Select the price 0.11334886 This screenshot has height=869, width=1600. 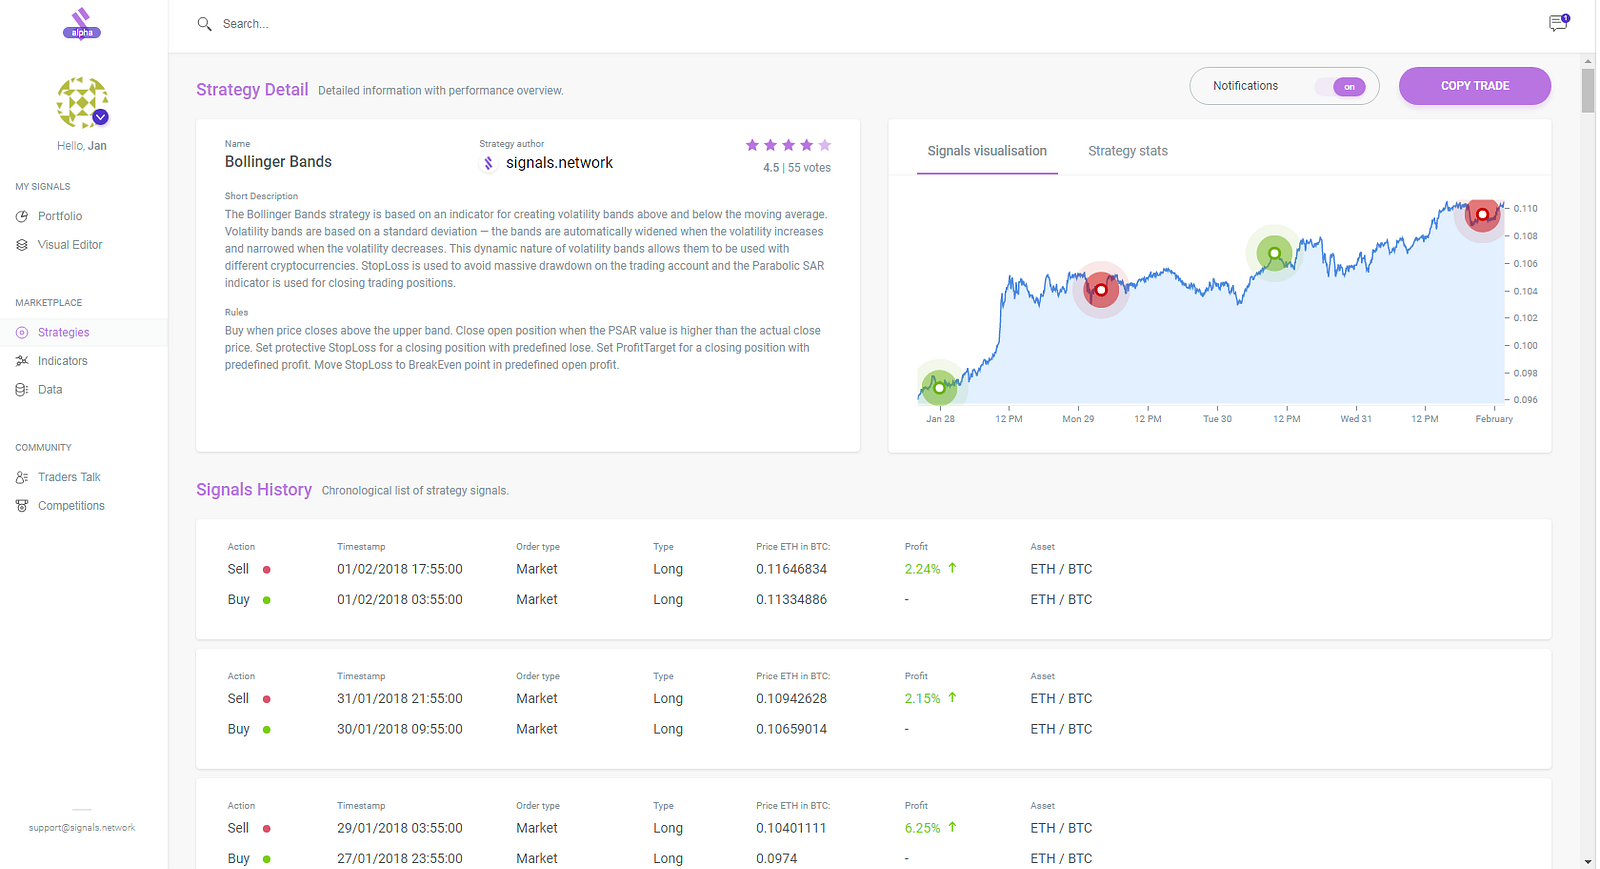pyautogui.click(x=791, y=600)
